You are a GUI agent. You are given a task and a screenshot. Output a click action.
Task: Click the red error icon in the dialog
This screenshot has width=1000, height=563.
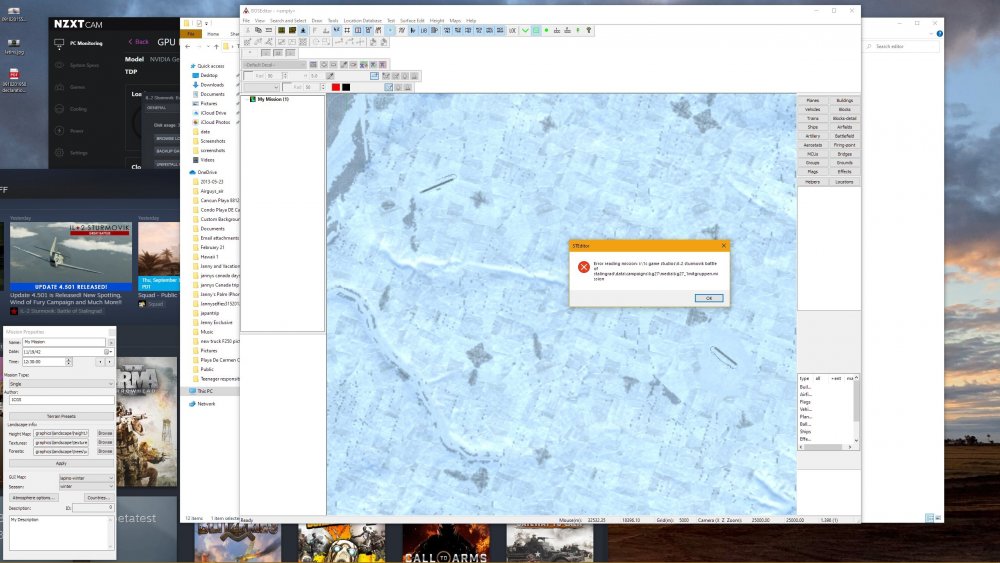pyautogui.click(x=583, y=267)
